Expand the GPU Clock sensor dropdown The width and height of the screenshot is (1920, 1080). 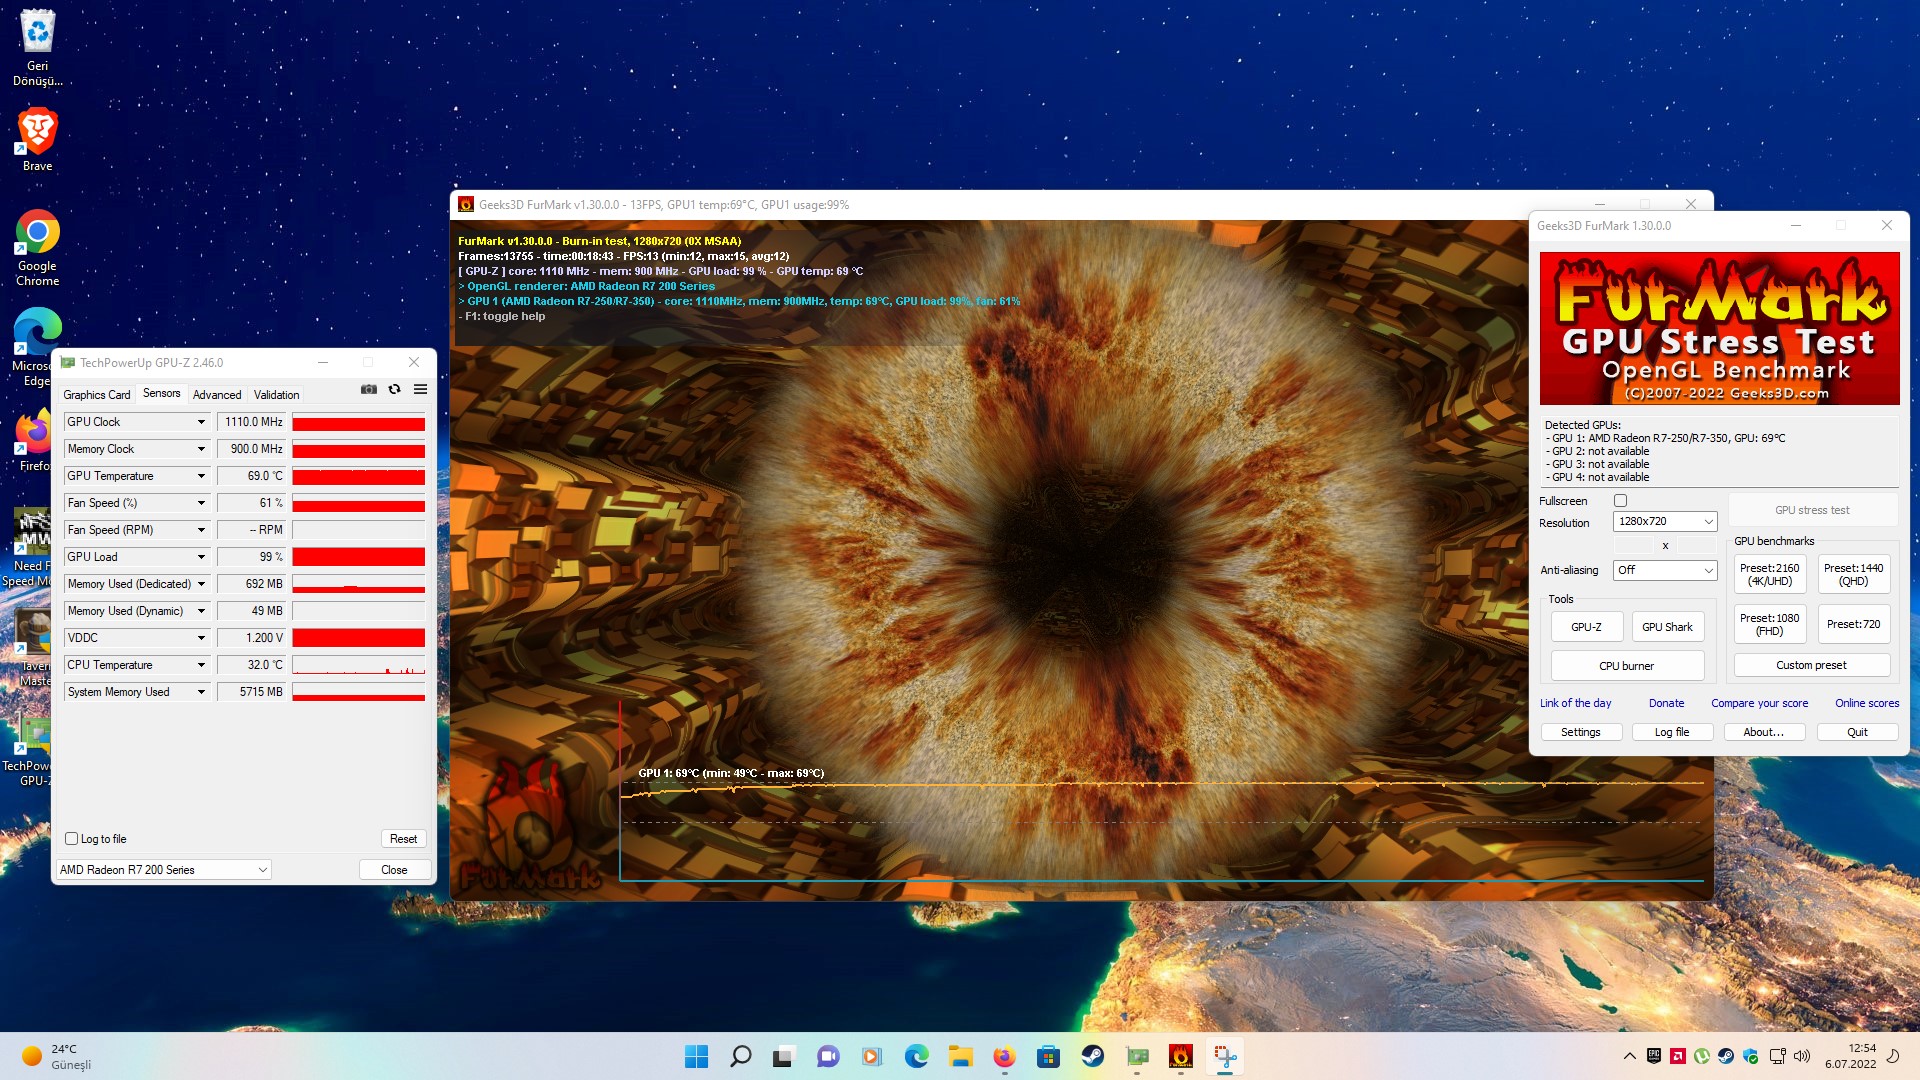201,422
